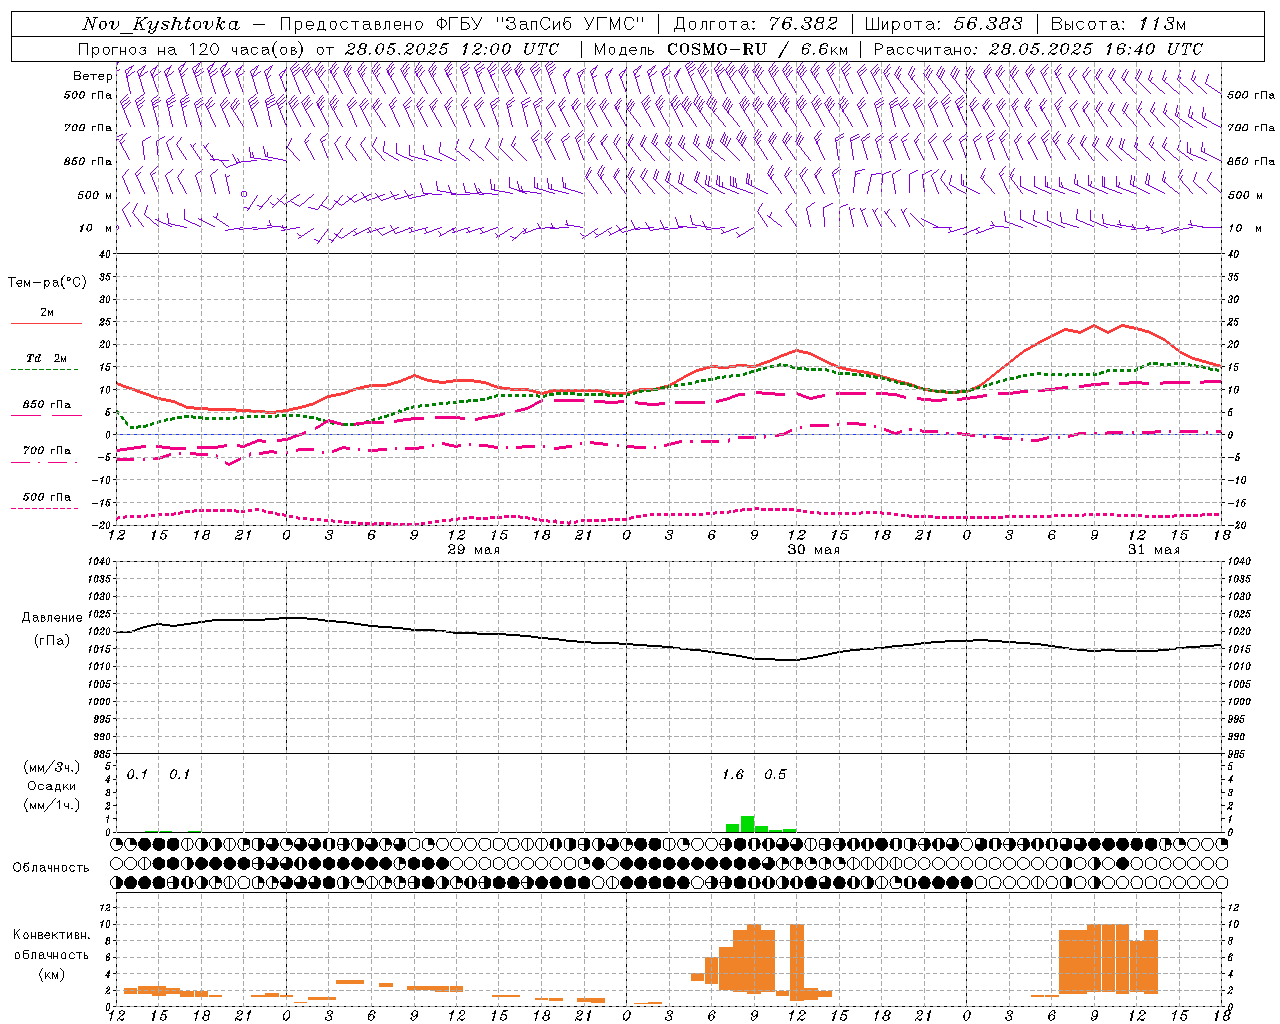The height and width of the screenshot is (1024, 1280).
Task: Click the '700 гПа' temperature legend entry
Action: tap(46, 451)
